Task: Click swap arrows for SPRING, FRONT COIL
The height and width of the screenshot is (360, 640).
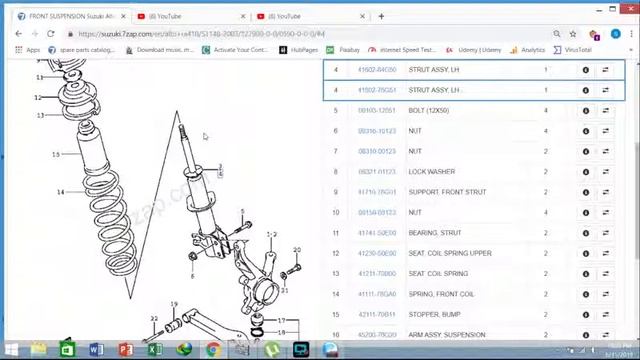Action: [x=606, y=294]
